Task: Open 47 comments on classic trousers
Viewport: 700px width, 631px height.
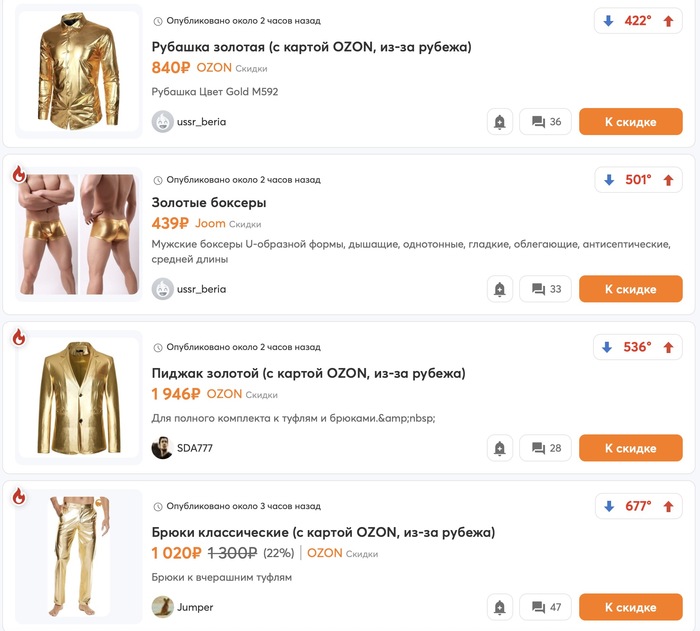Action: 546,607
